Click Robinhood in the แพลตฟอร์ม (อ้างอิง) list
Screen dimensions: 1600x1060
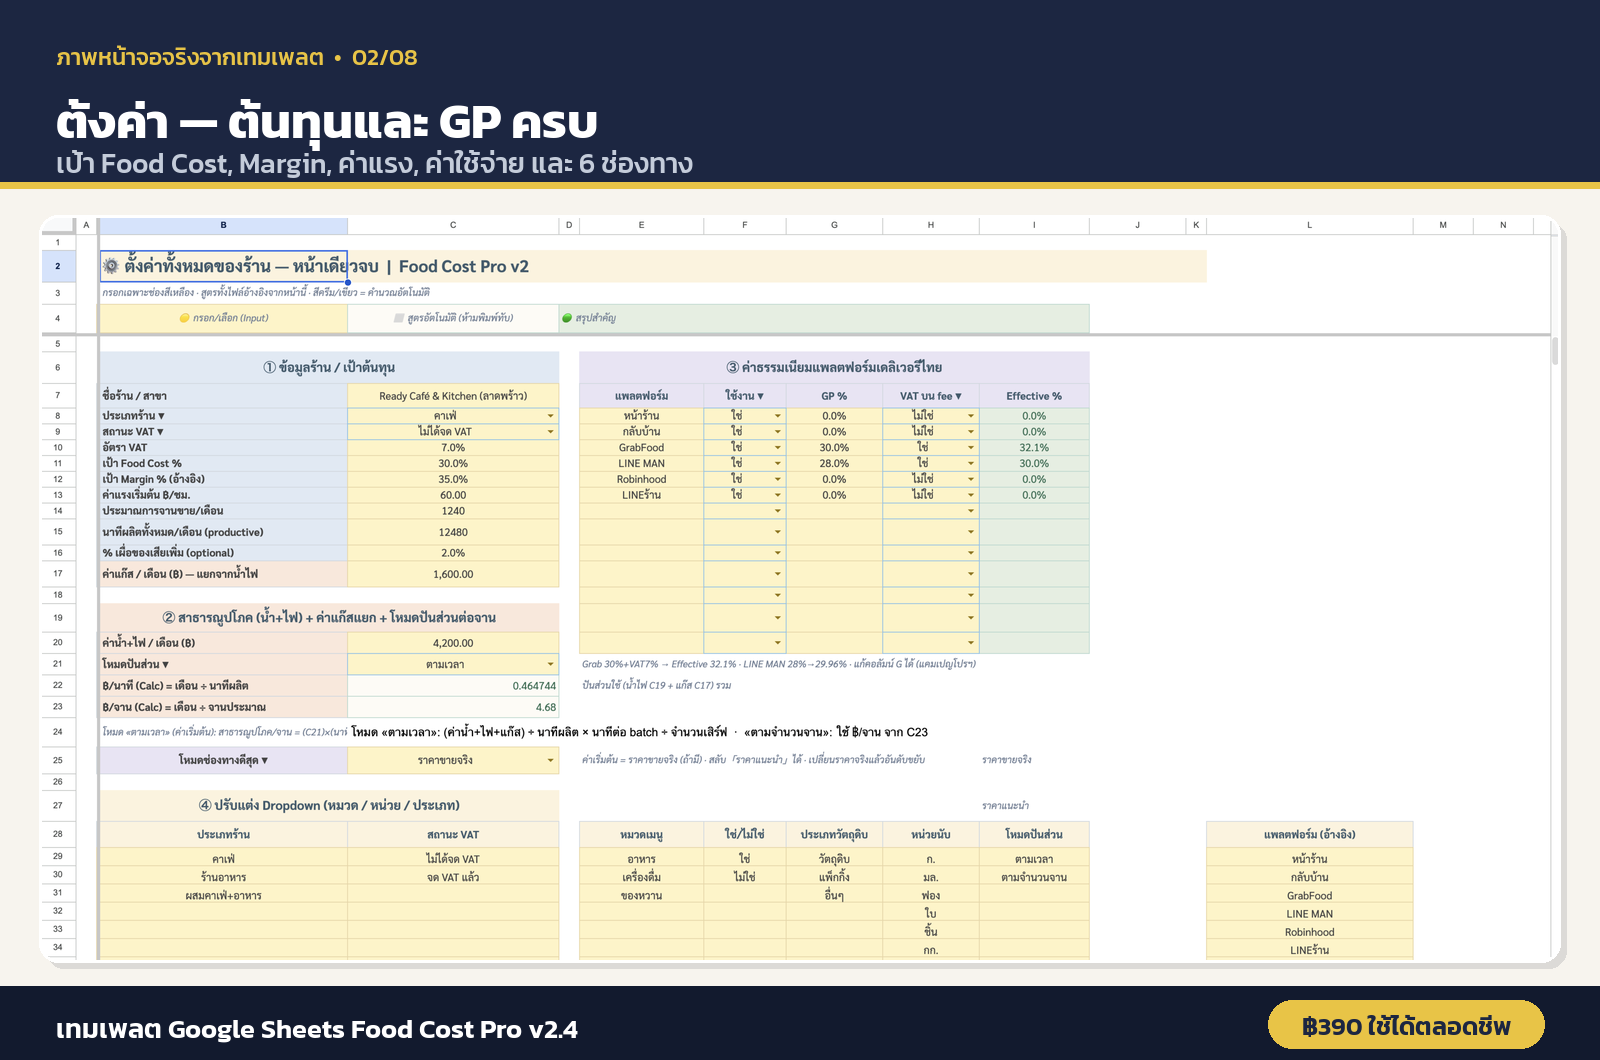pyautogui.click(x=1309, y=932)
